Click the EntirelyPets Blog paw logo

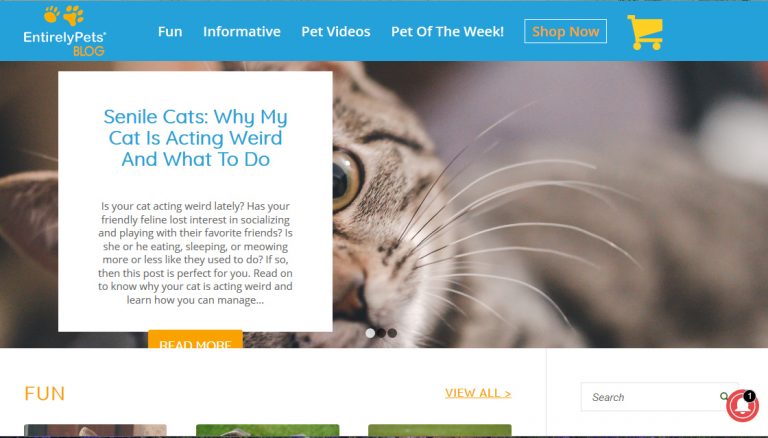coord(64,31)
